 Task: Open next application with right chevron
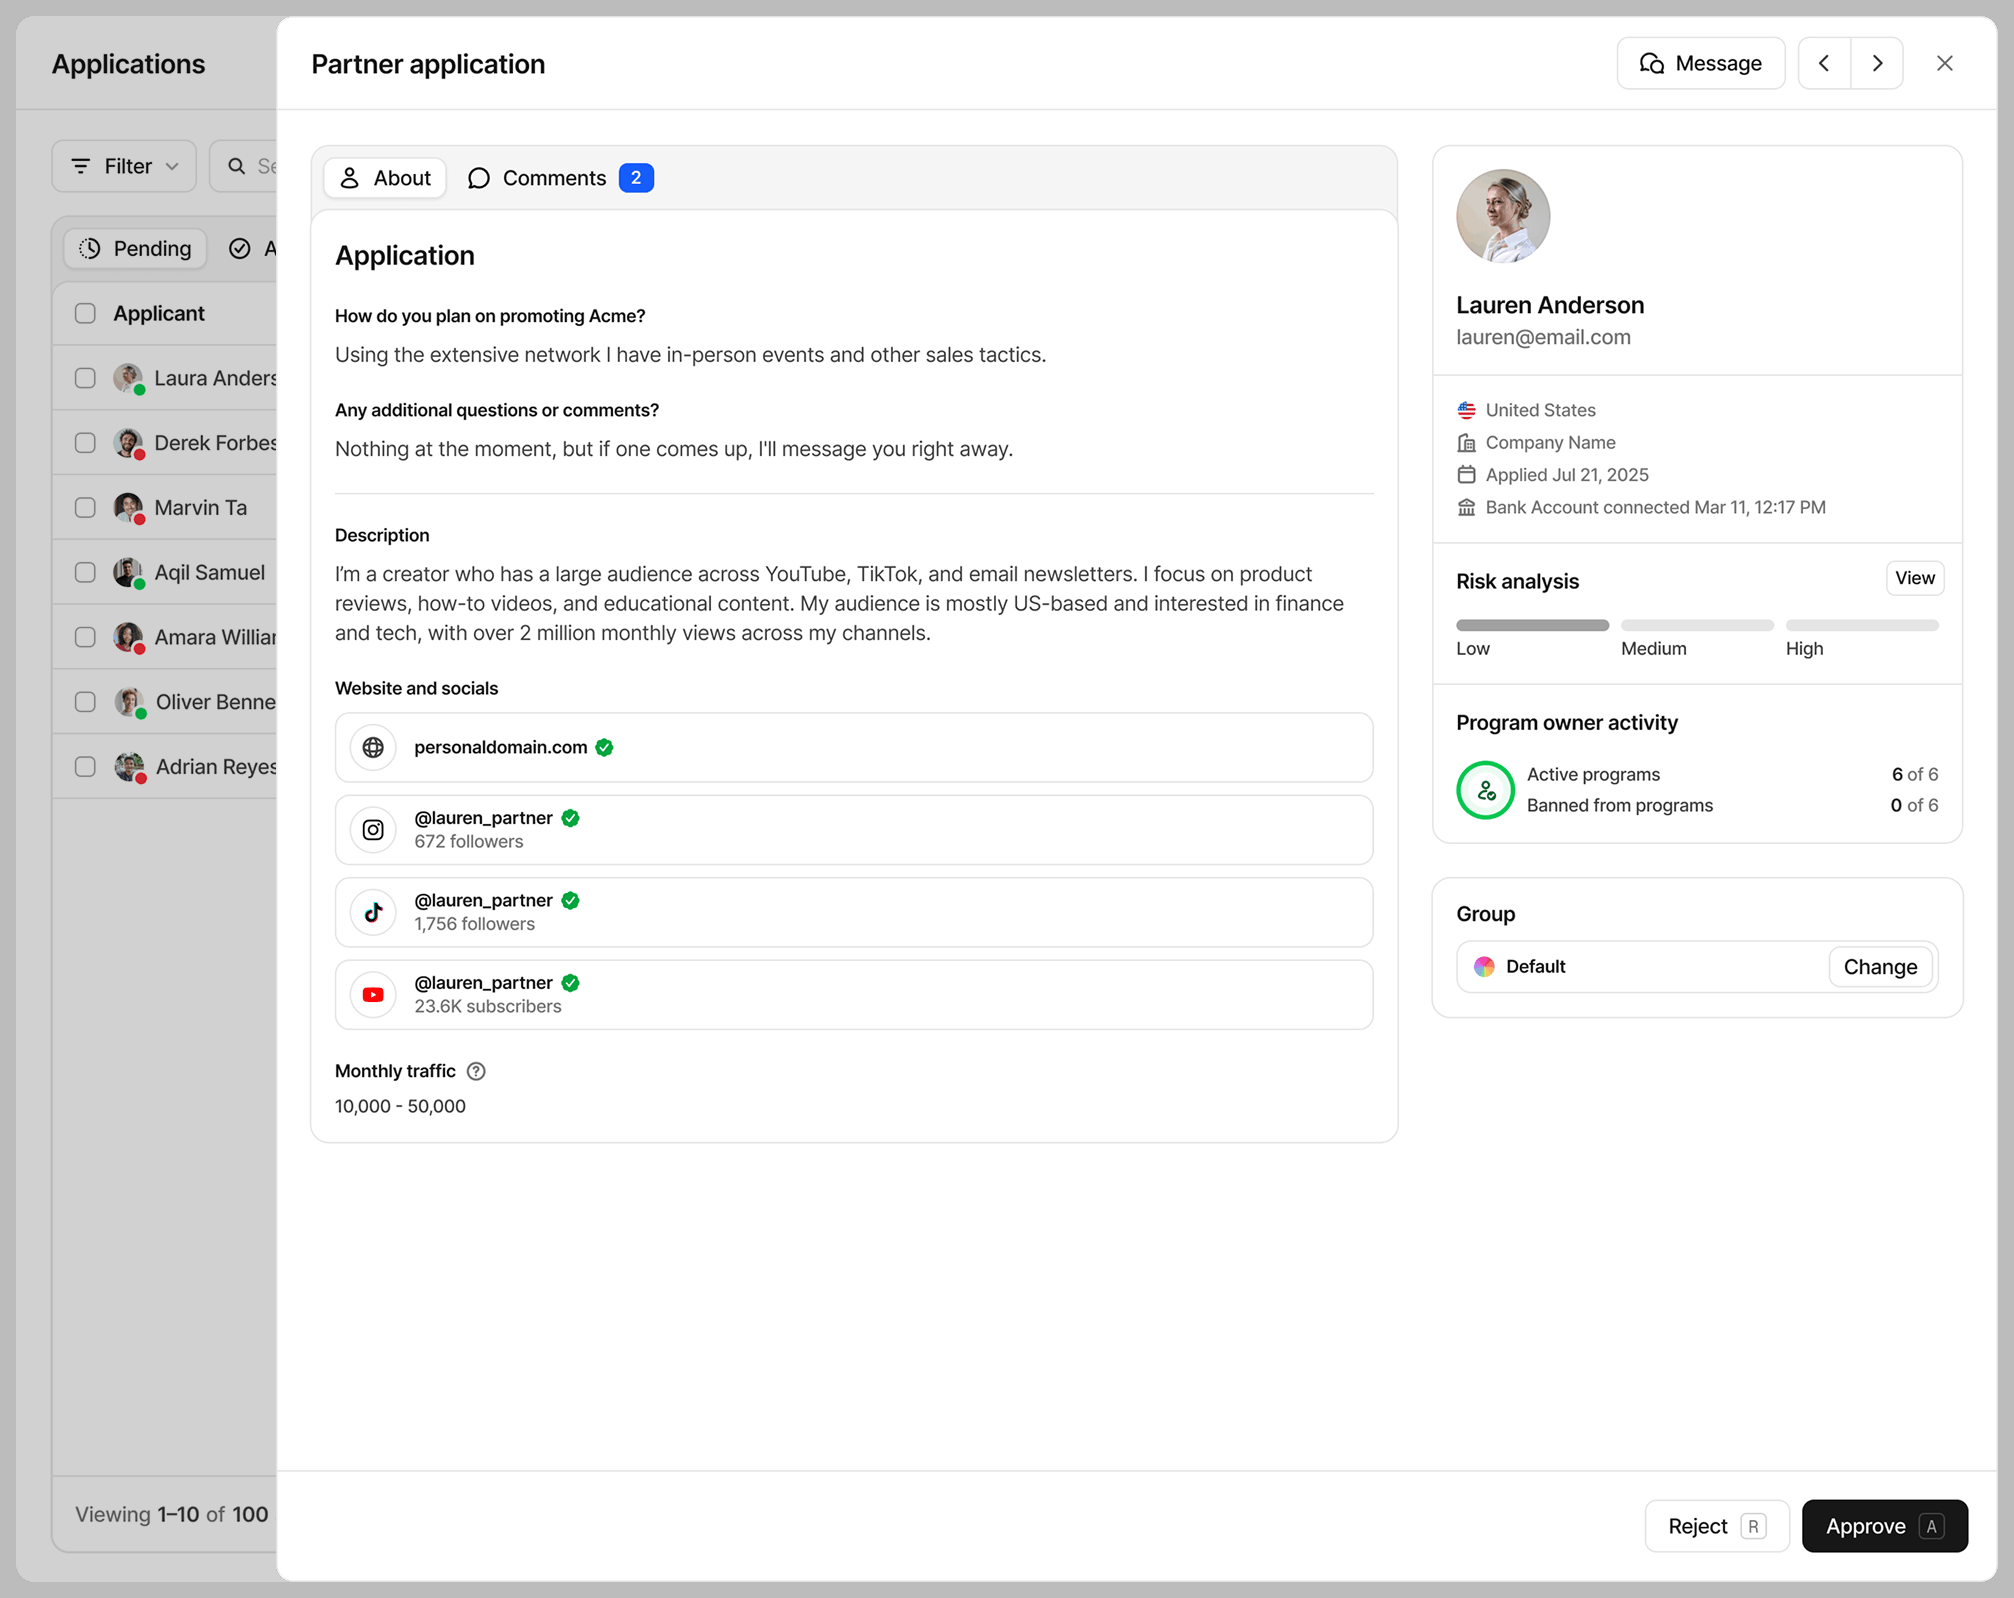pyautogui.click(x=1877, y=63)
